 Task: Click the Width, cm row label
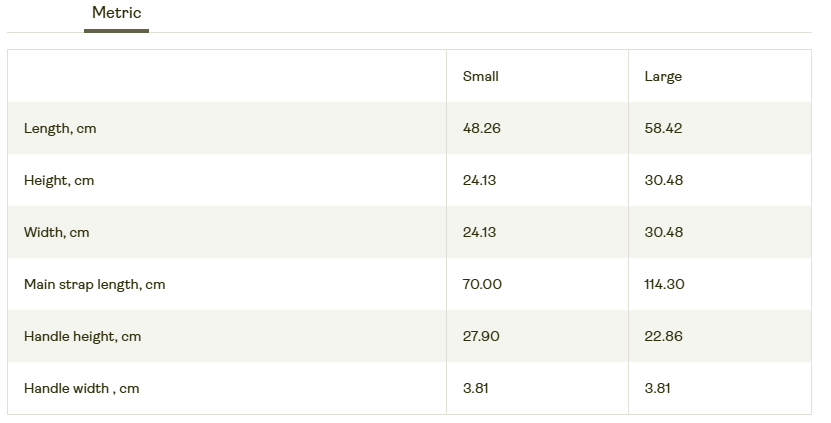pyautogui.click(x=56, y=233)
